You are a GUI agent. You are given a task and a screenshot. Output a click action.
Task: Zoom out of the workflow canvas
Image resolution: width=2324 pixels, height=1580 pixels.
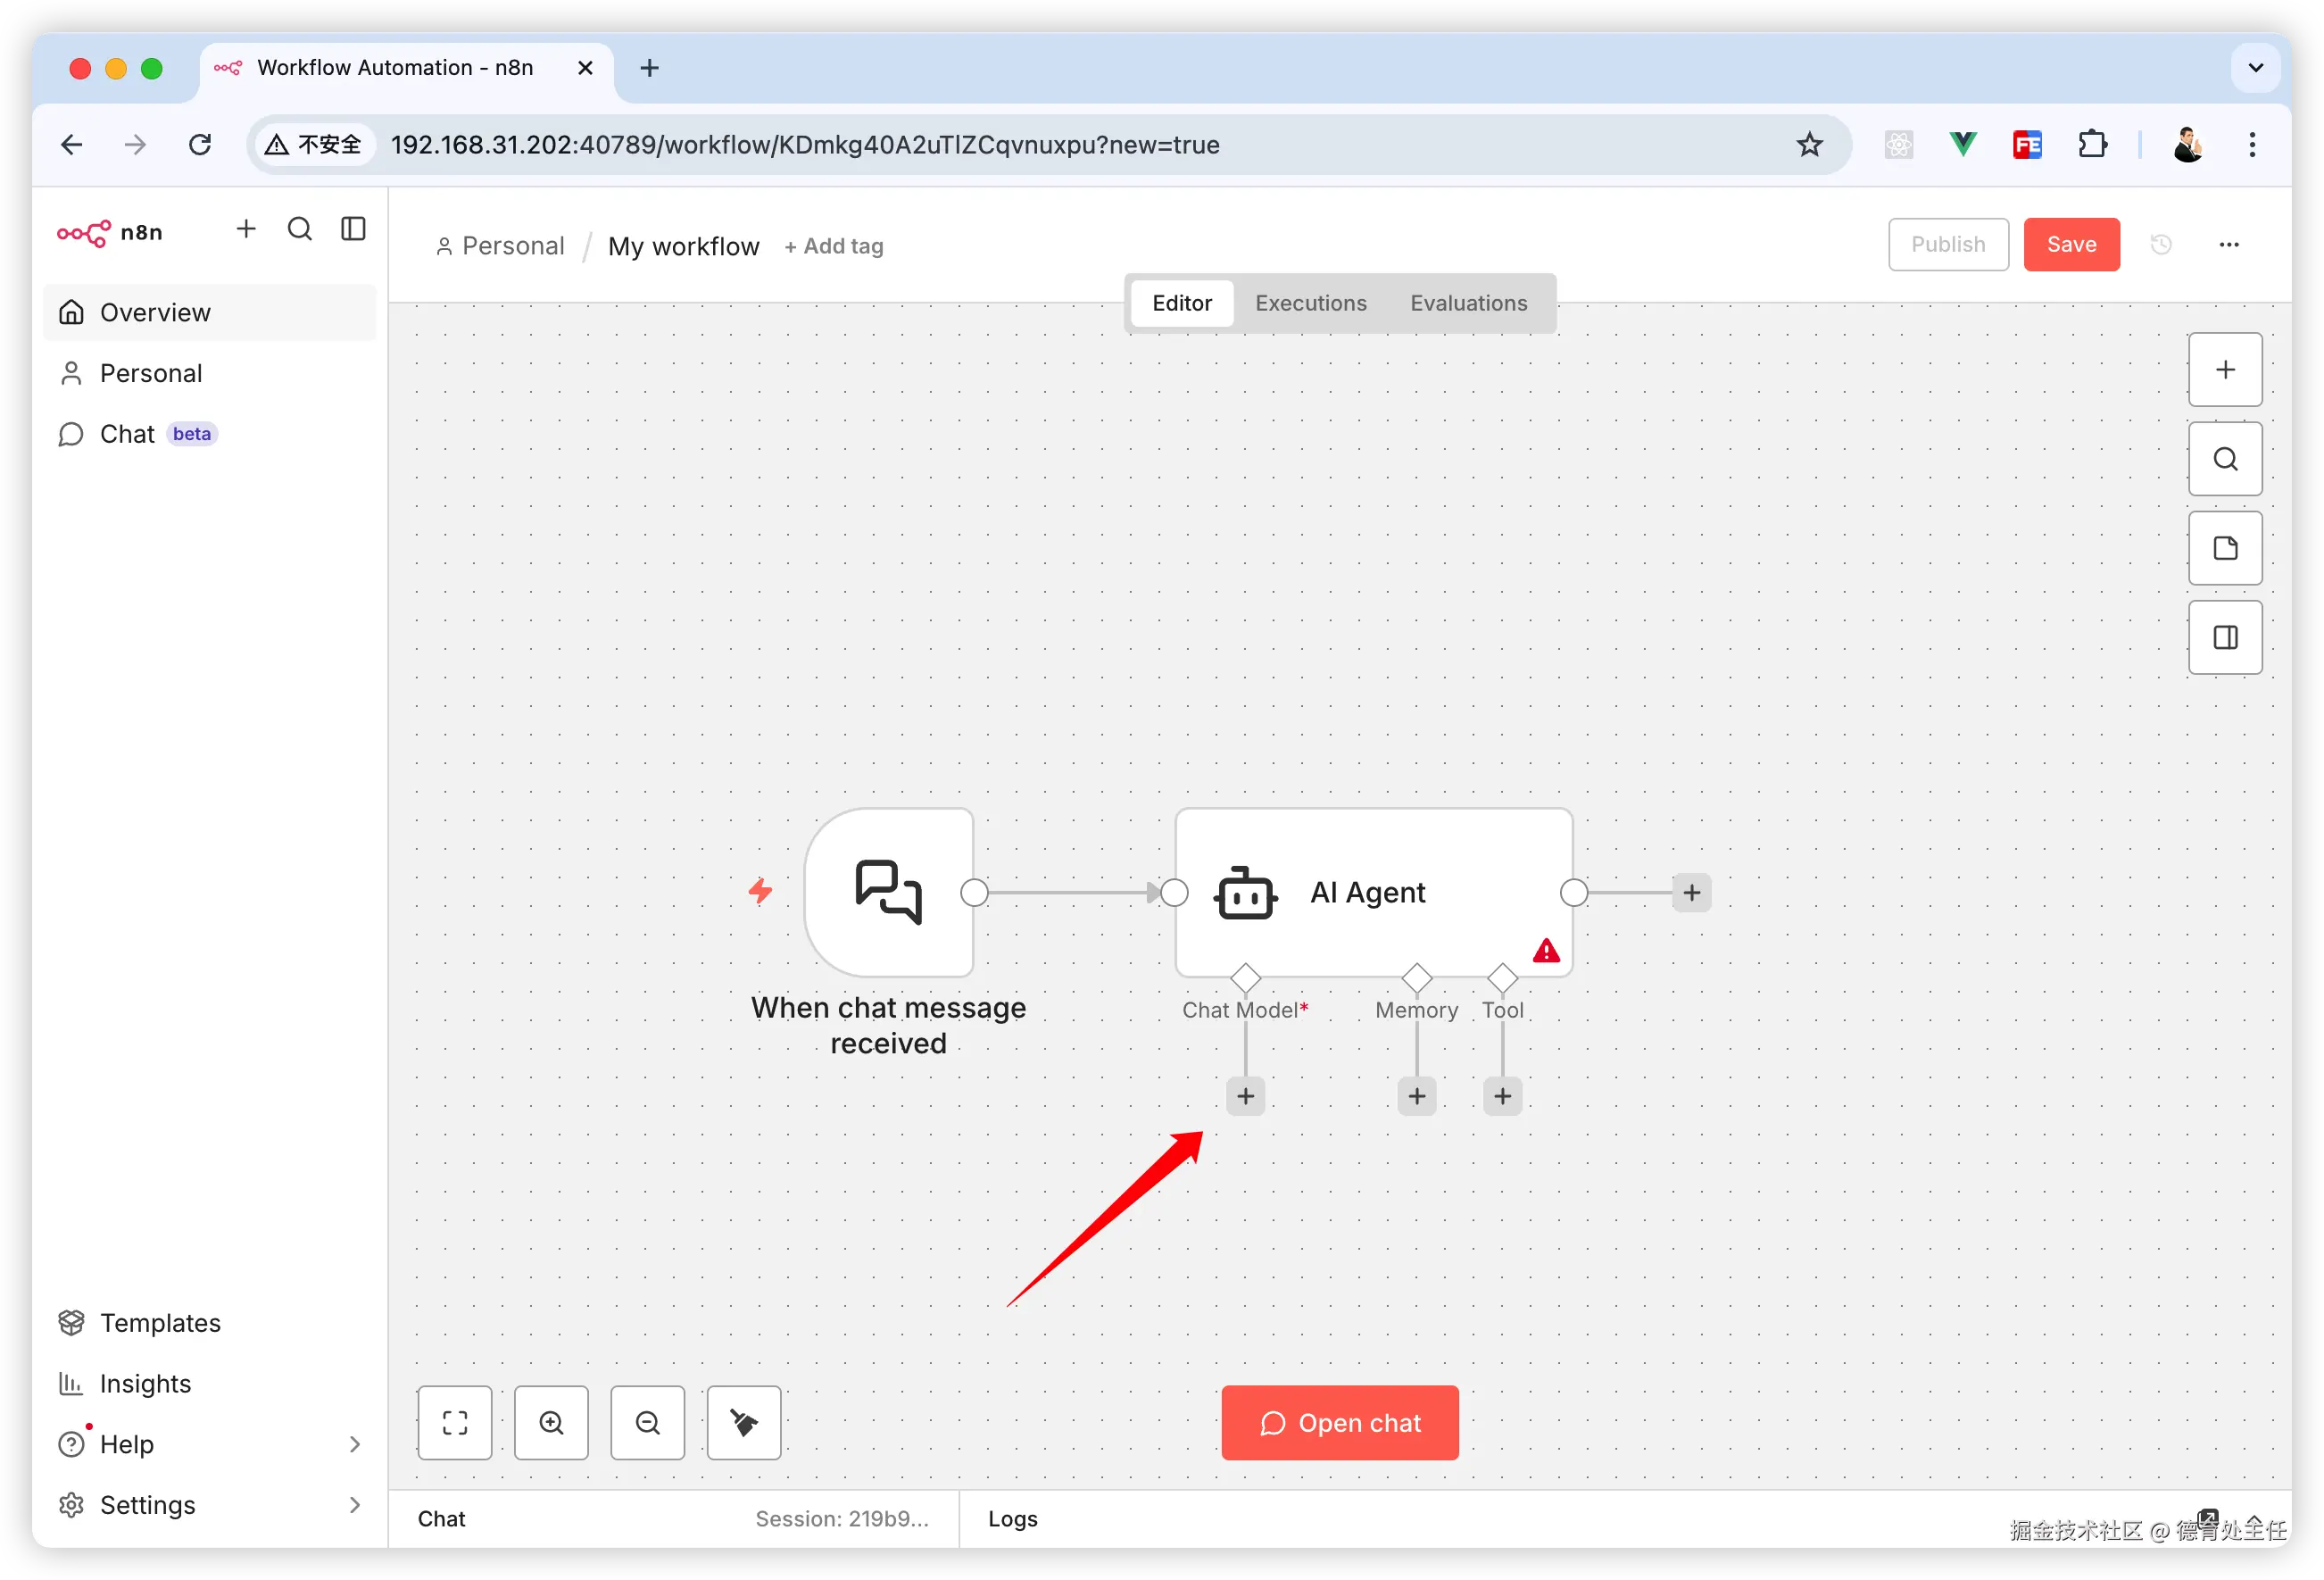pos(647,1422)
